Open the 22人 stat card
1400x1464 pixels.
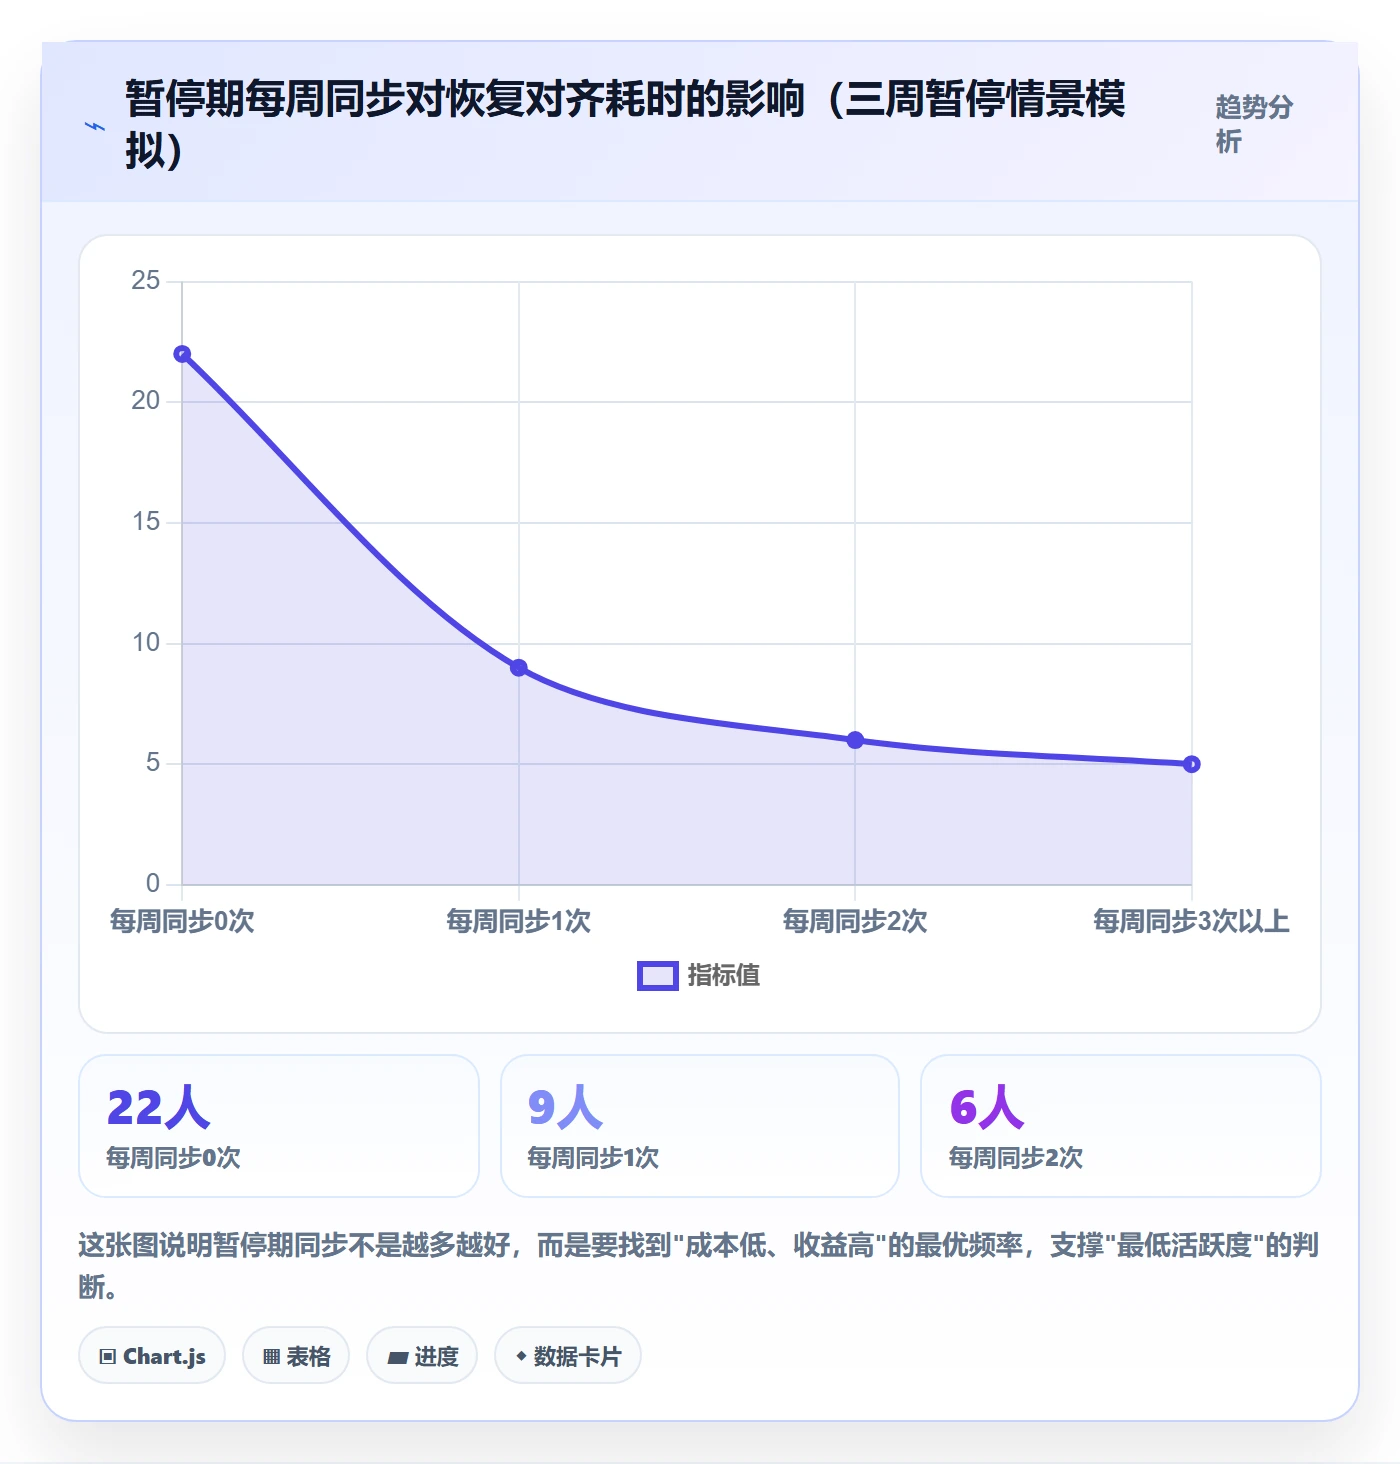pos(279,1126)
